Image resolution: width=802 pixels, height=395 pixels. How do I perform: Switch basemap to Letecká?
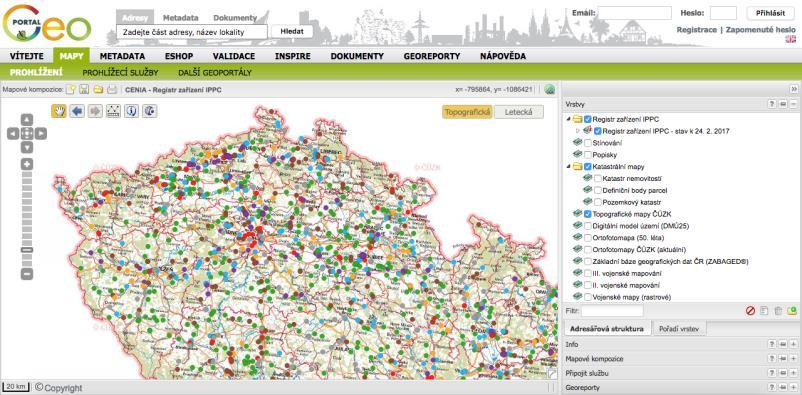[519, 112]
